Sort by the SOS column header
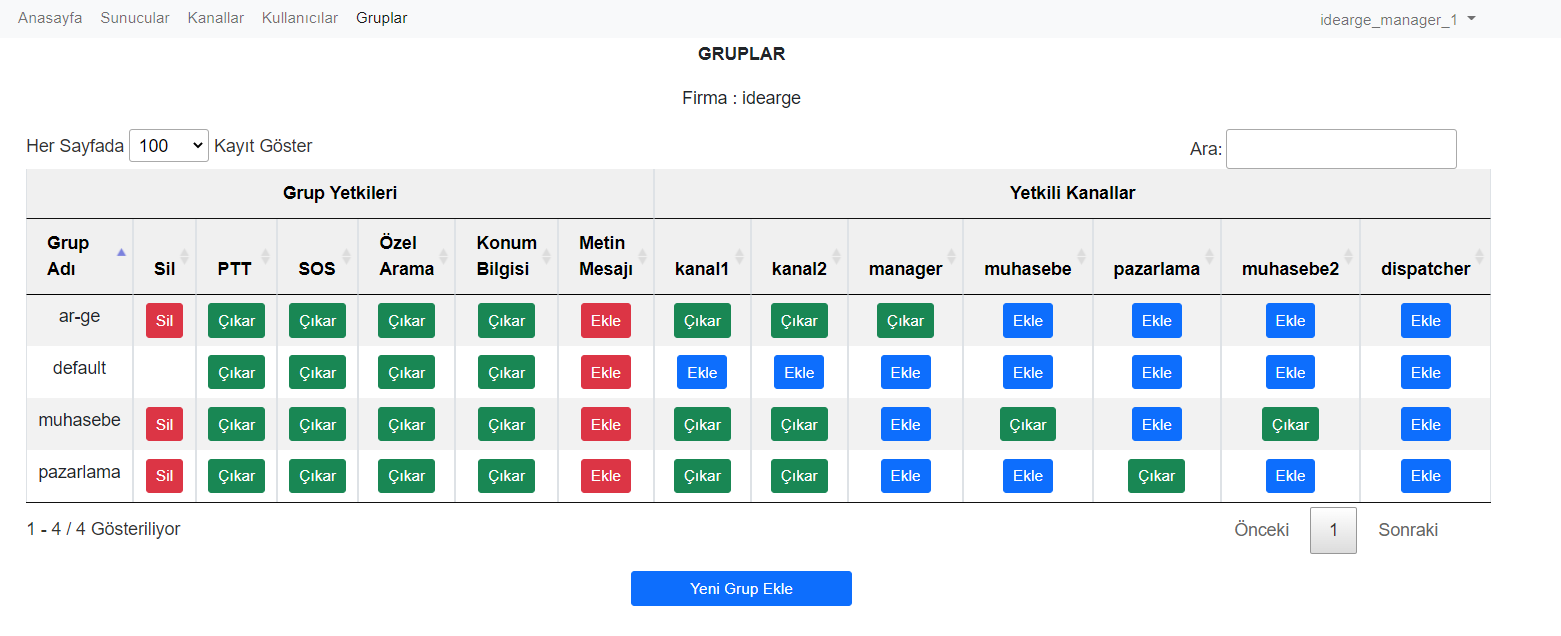This screenshot has width=1561, height=636. (317, 256)
